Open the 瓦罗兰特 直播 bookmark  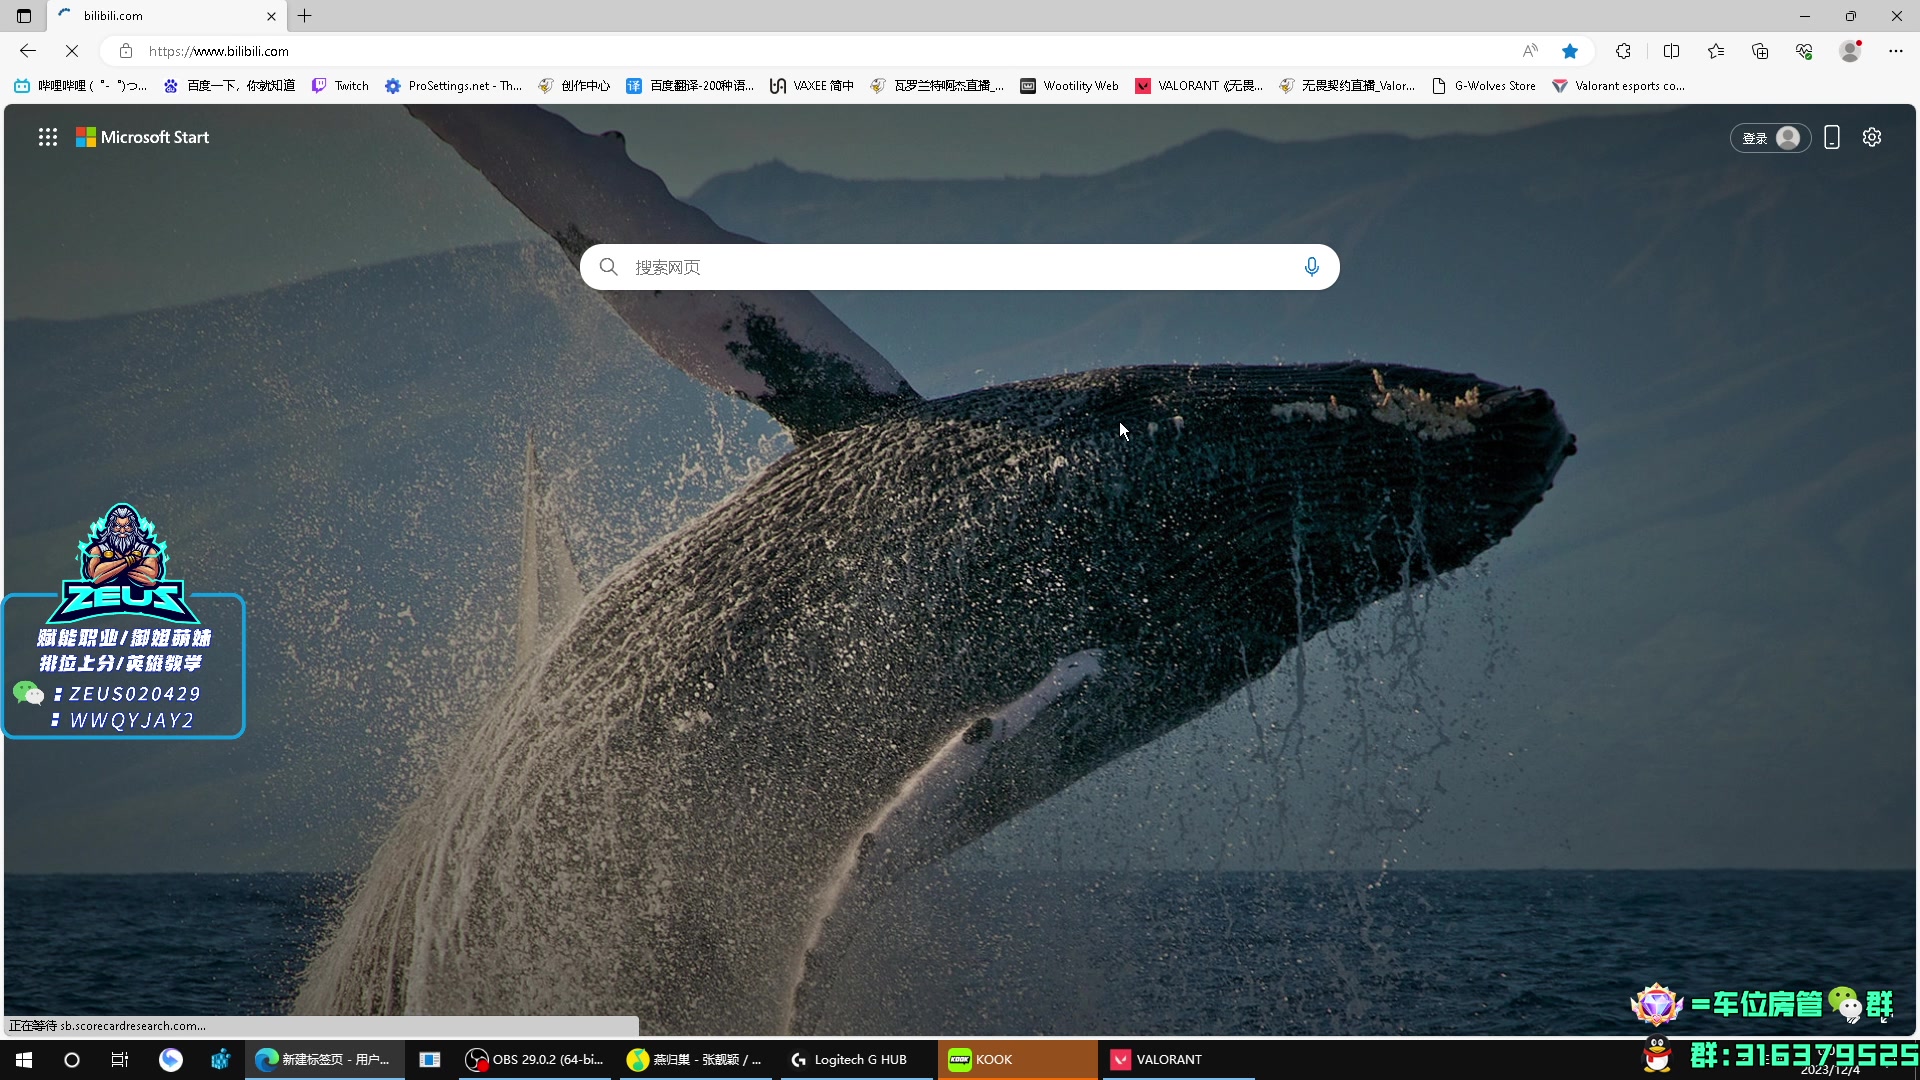[x=937, y=86]
